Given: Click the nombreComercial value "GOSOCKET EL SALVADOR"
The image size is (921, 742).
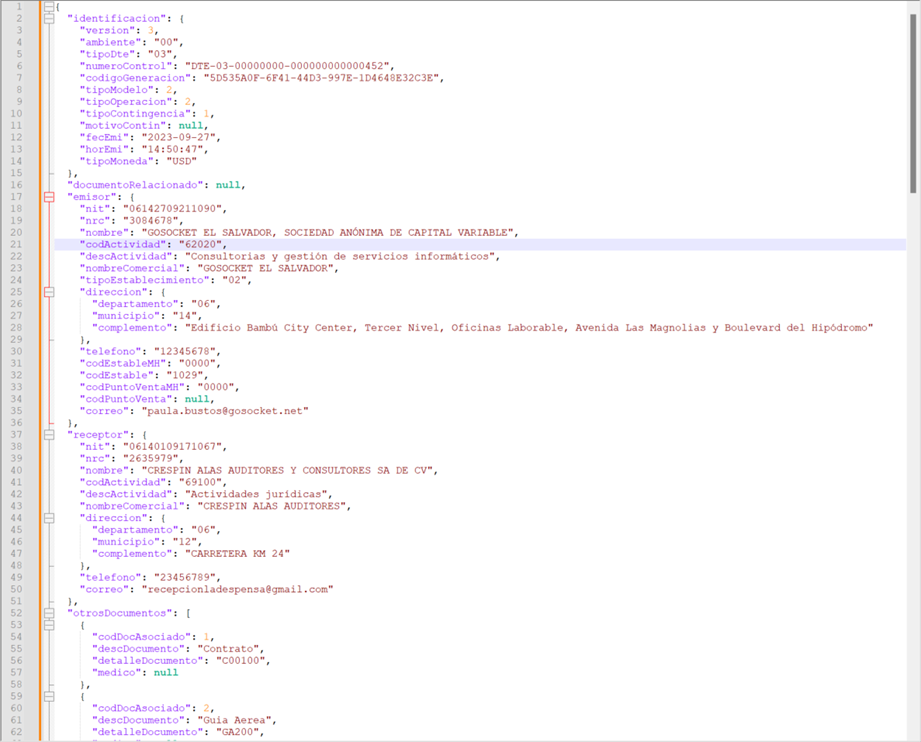Looking at the screenshot, I should (265, 268).
